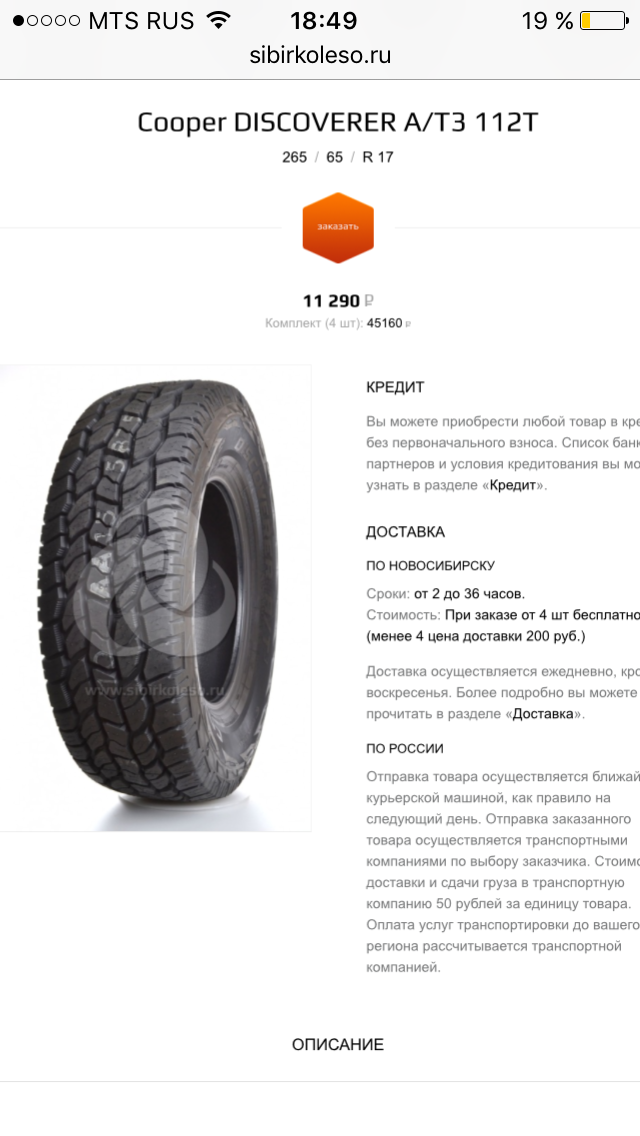Tap the tire width value 265
This screenshot has height=1136, width=640.
[294, 157]
